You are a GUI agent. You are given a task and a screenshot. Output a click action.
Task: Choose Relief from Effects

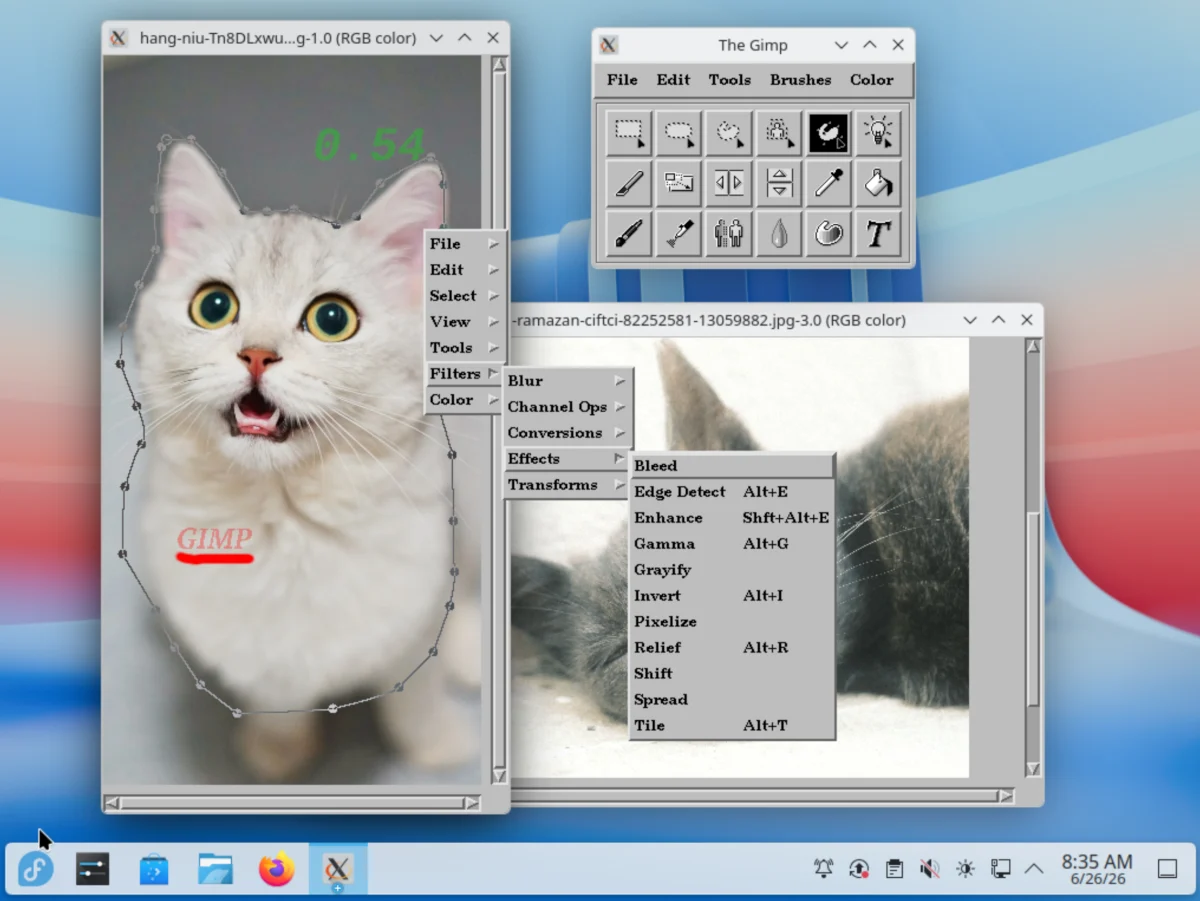pos(732,648)
